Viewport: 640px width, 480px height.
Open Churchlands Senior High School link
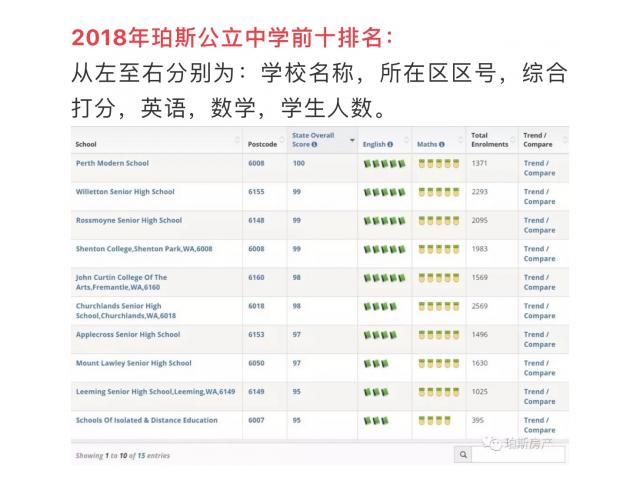coord(126,311)
